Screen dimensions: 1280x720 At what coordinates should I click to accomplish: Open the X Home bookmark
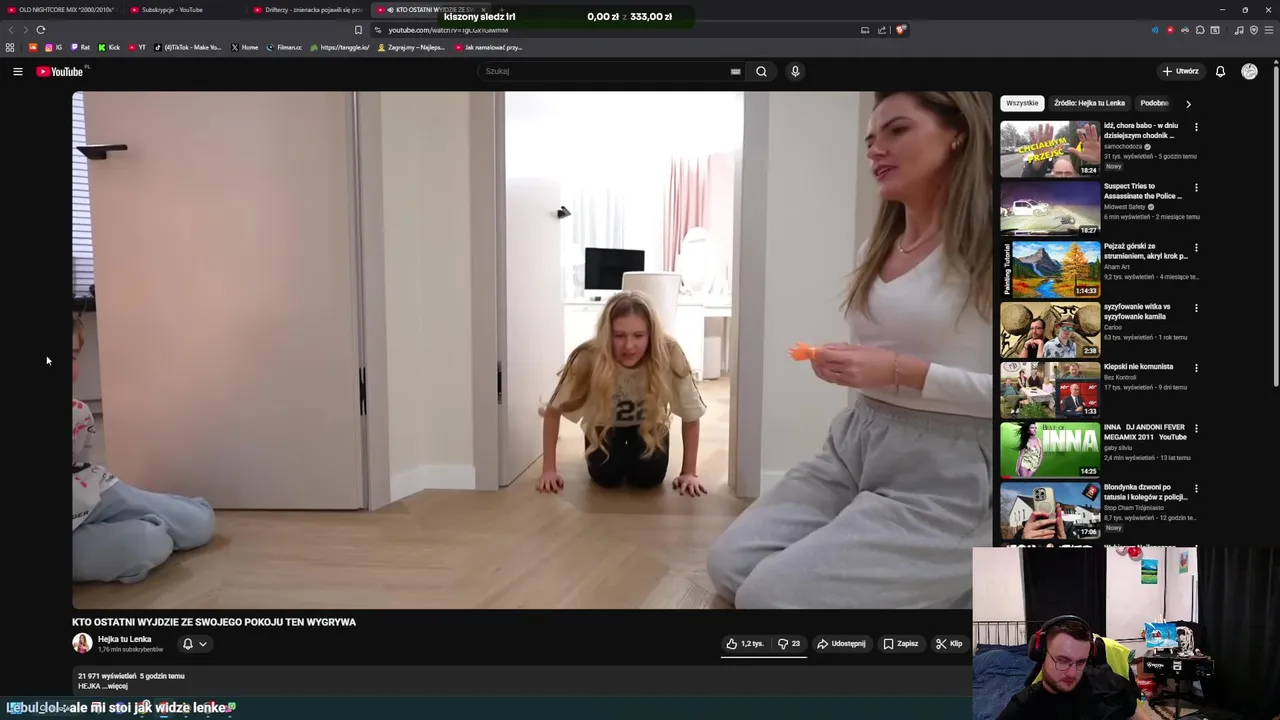(245, 47)
